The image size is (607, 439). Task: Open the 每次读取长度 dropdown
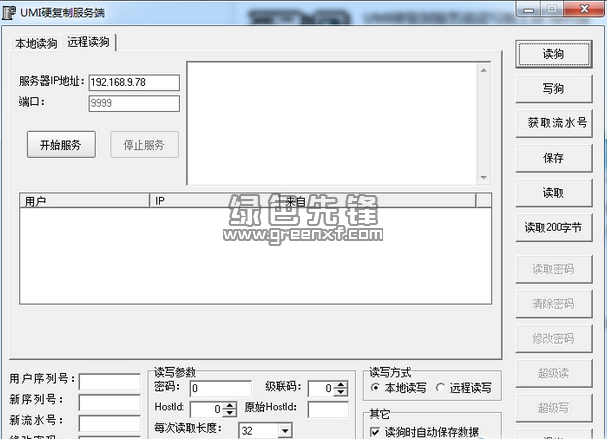(284, 430)
